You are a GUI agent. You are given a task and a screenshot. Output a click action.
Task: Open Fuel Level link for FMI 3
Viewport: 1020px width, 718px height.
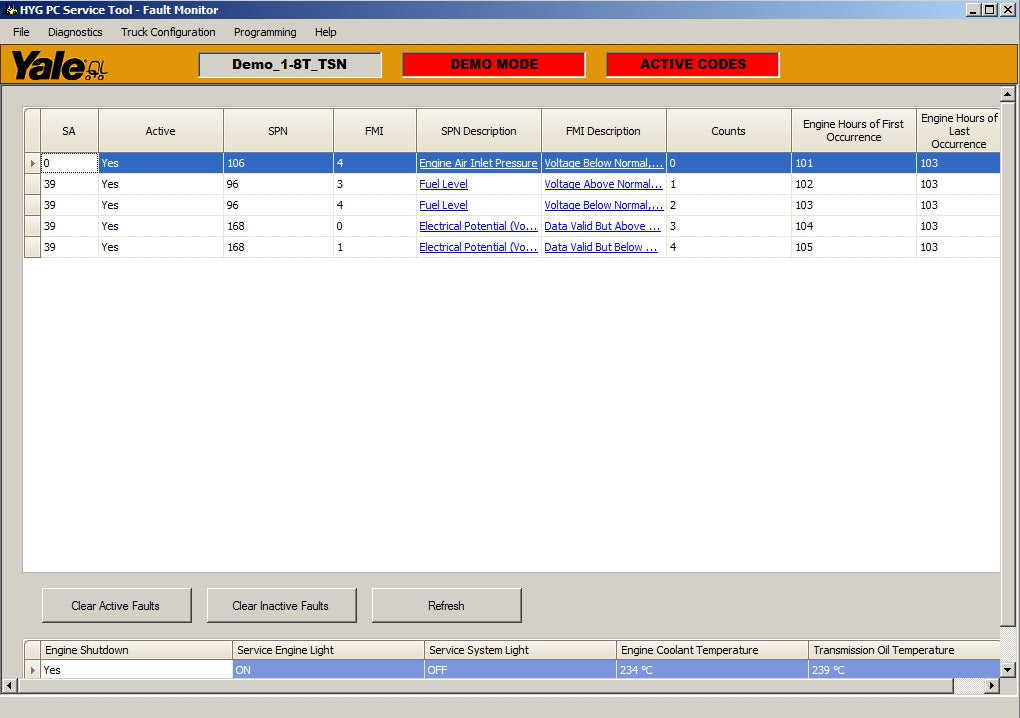443,184
